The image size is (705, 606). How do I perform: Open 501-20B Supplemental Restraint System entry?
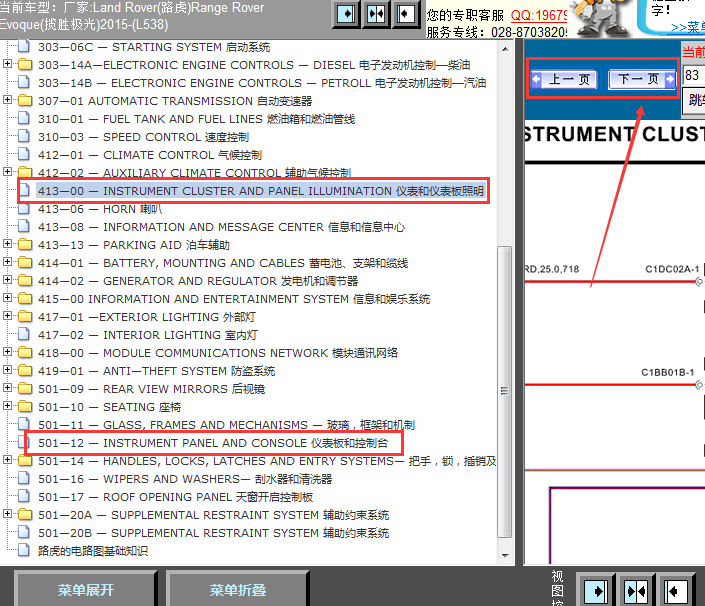click(x=214, y=533)
